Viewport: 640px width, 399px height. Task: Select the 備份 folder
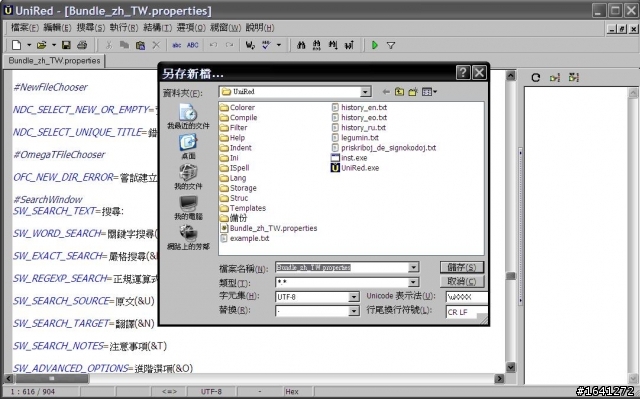(x=233, y=218)
